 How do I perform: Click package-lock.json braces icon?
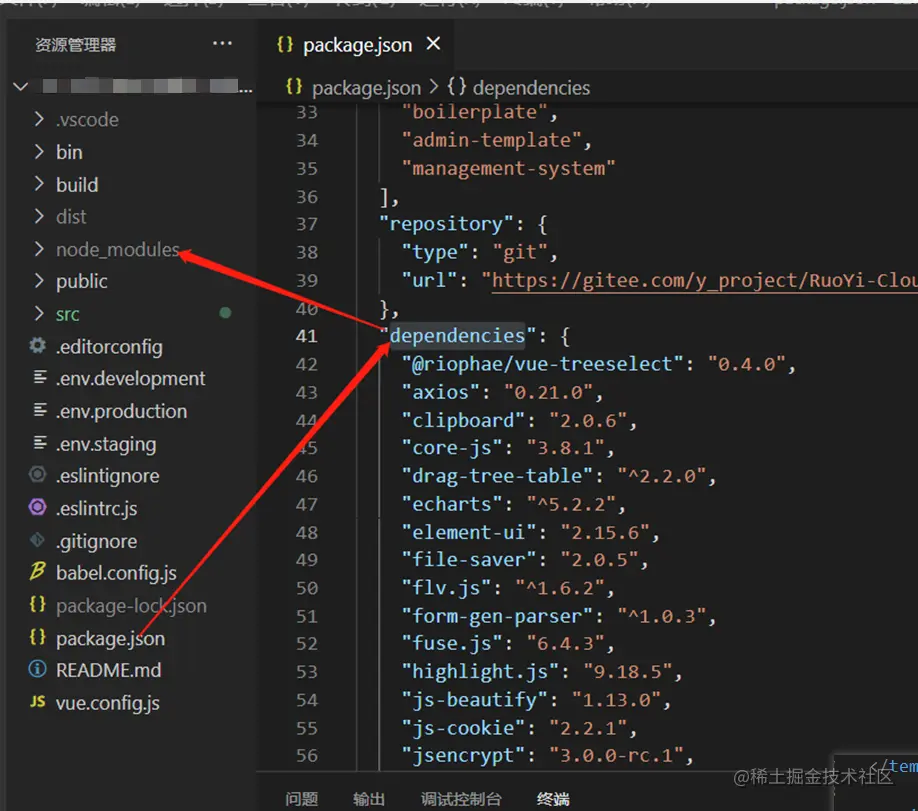tap(37, 604)
